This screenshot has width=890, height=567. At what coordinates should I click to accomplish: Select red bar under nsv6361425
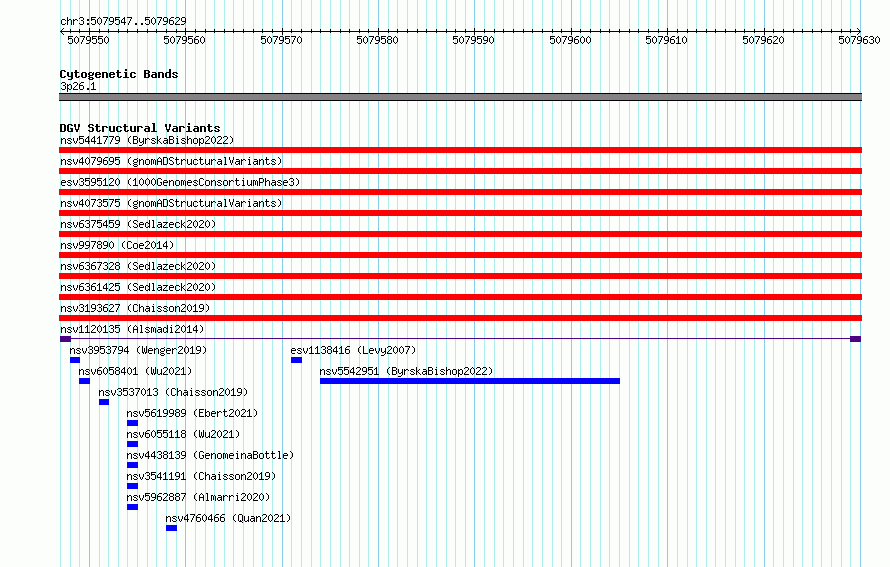(460, 297)
